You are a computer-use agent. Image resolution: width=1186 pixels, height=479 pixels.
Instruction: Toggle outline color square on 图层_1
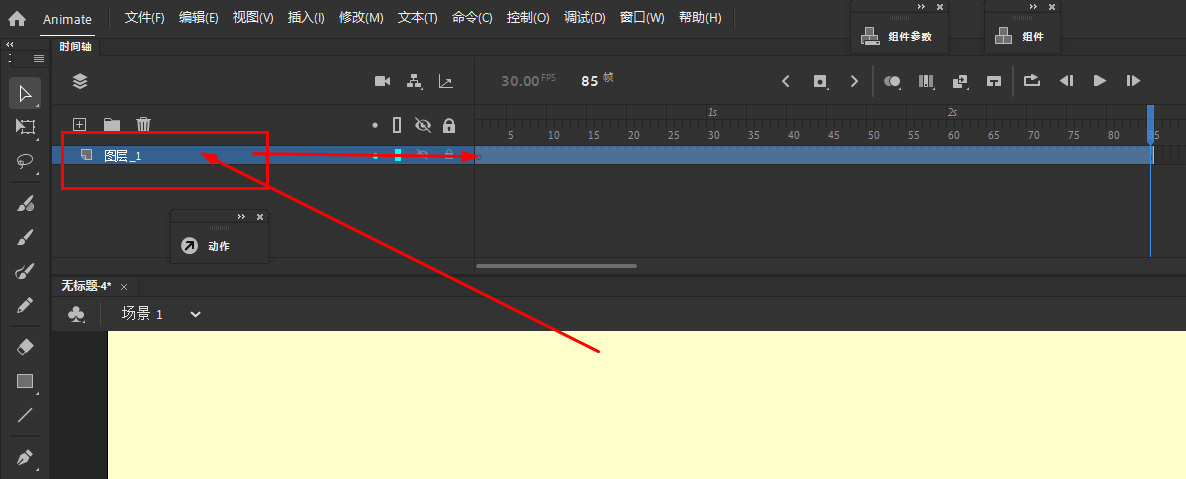[398, 155]
